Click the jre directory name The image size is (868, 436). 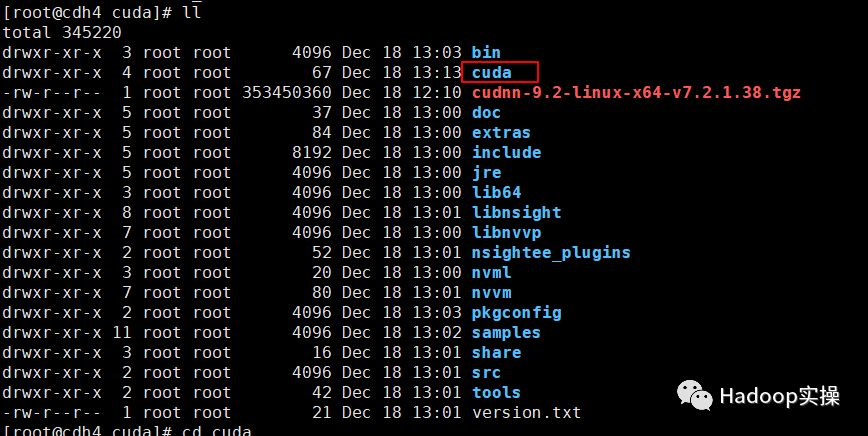pos(486,173)
